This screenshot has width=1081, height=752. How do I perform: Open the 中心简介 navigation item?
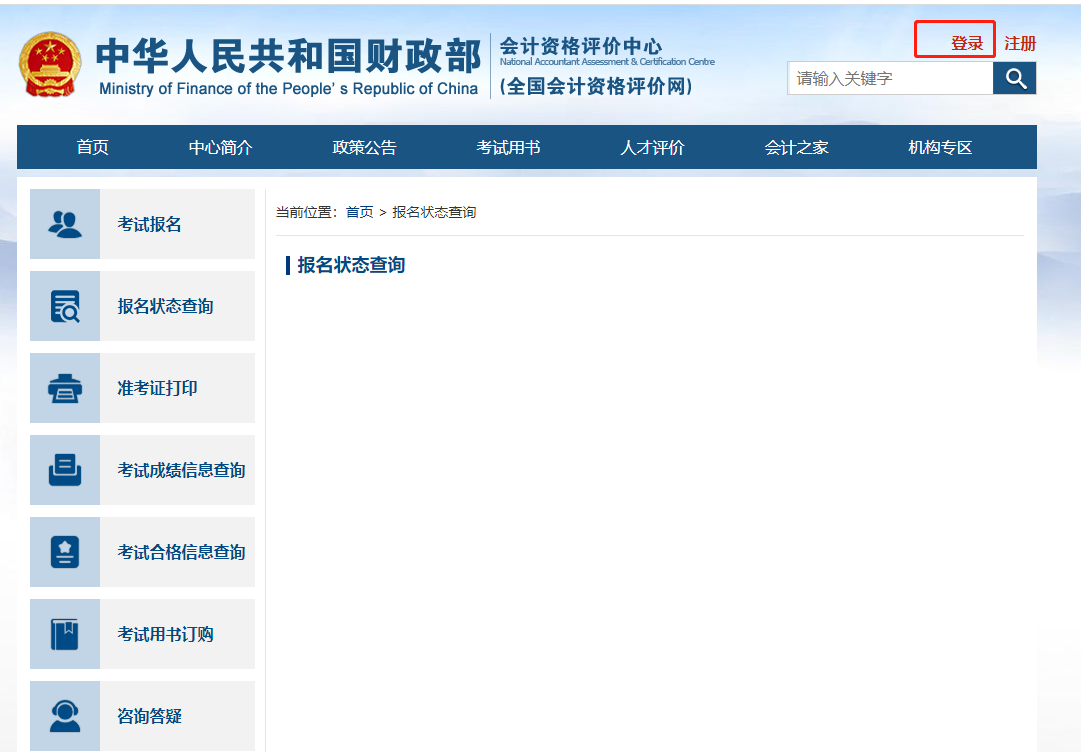[219, 146]
